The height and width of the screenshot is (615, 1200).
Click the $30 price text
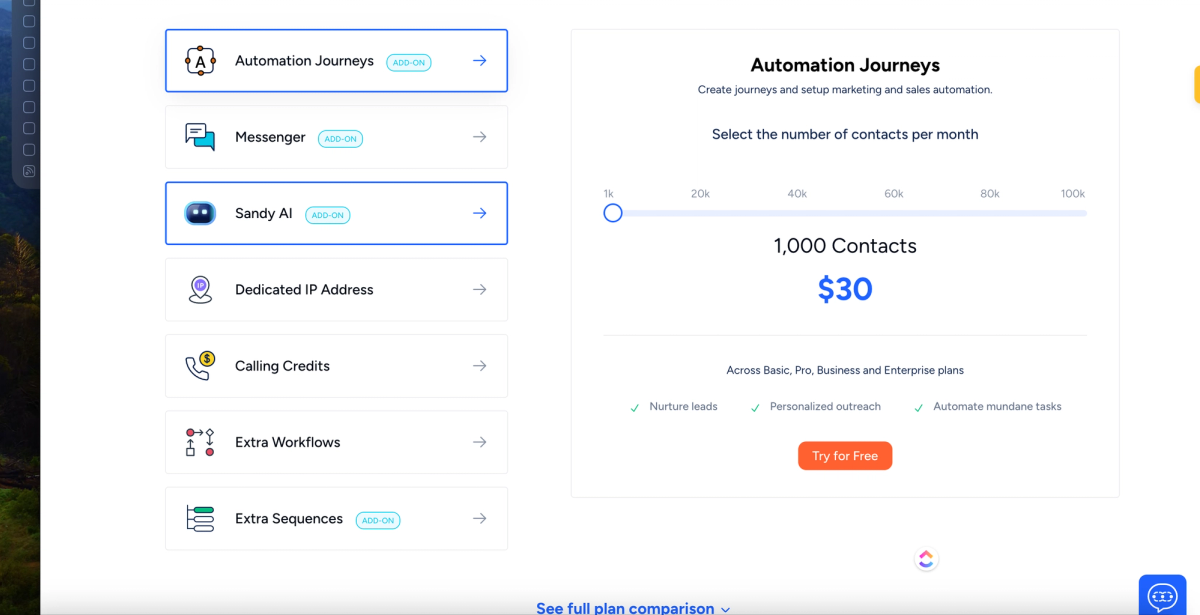[845, 289]
